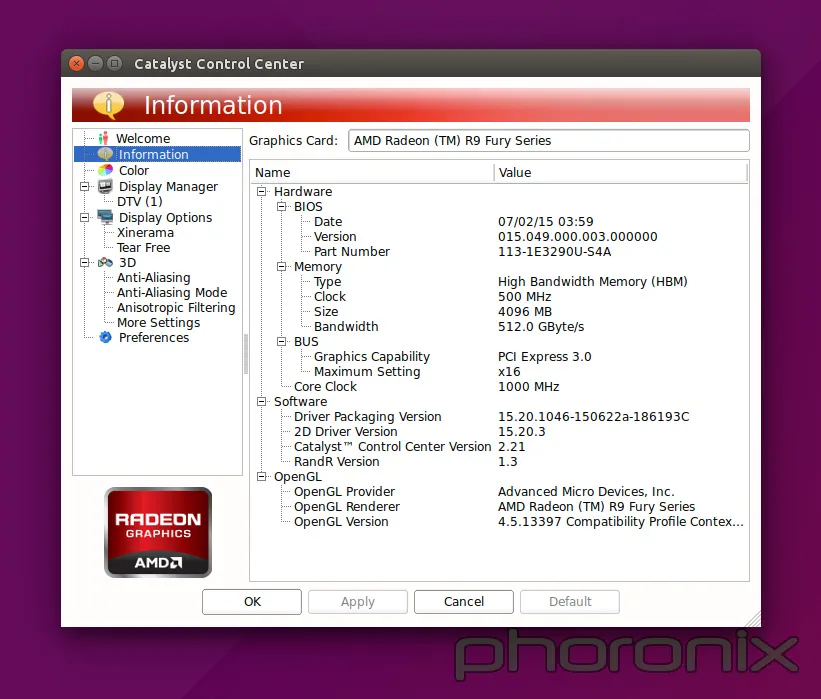Screen dimensions: 821x699
Task: Click the Display Manager monitor icon
Action: pos(105,186)
